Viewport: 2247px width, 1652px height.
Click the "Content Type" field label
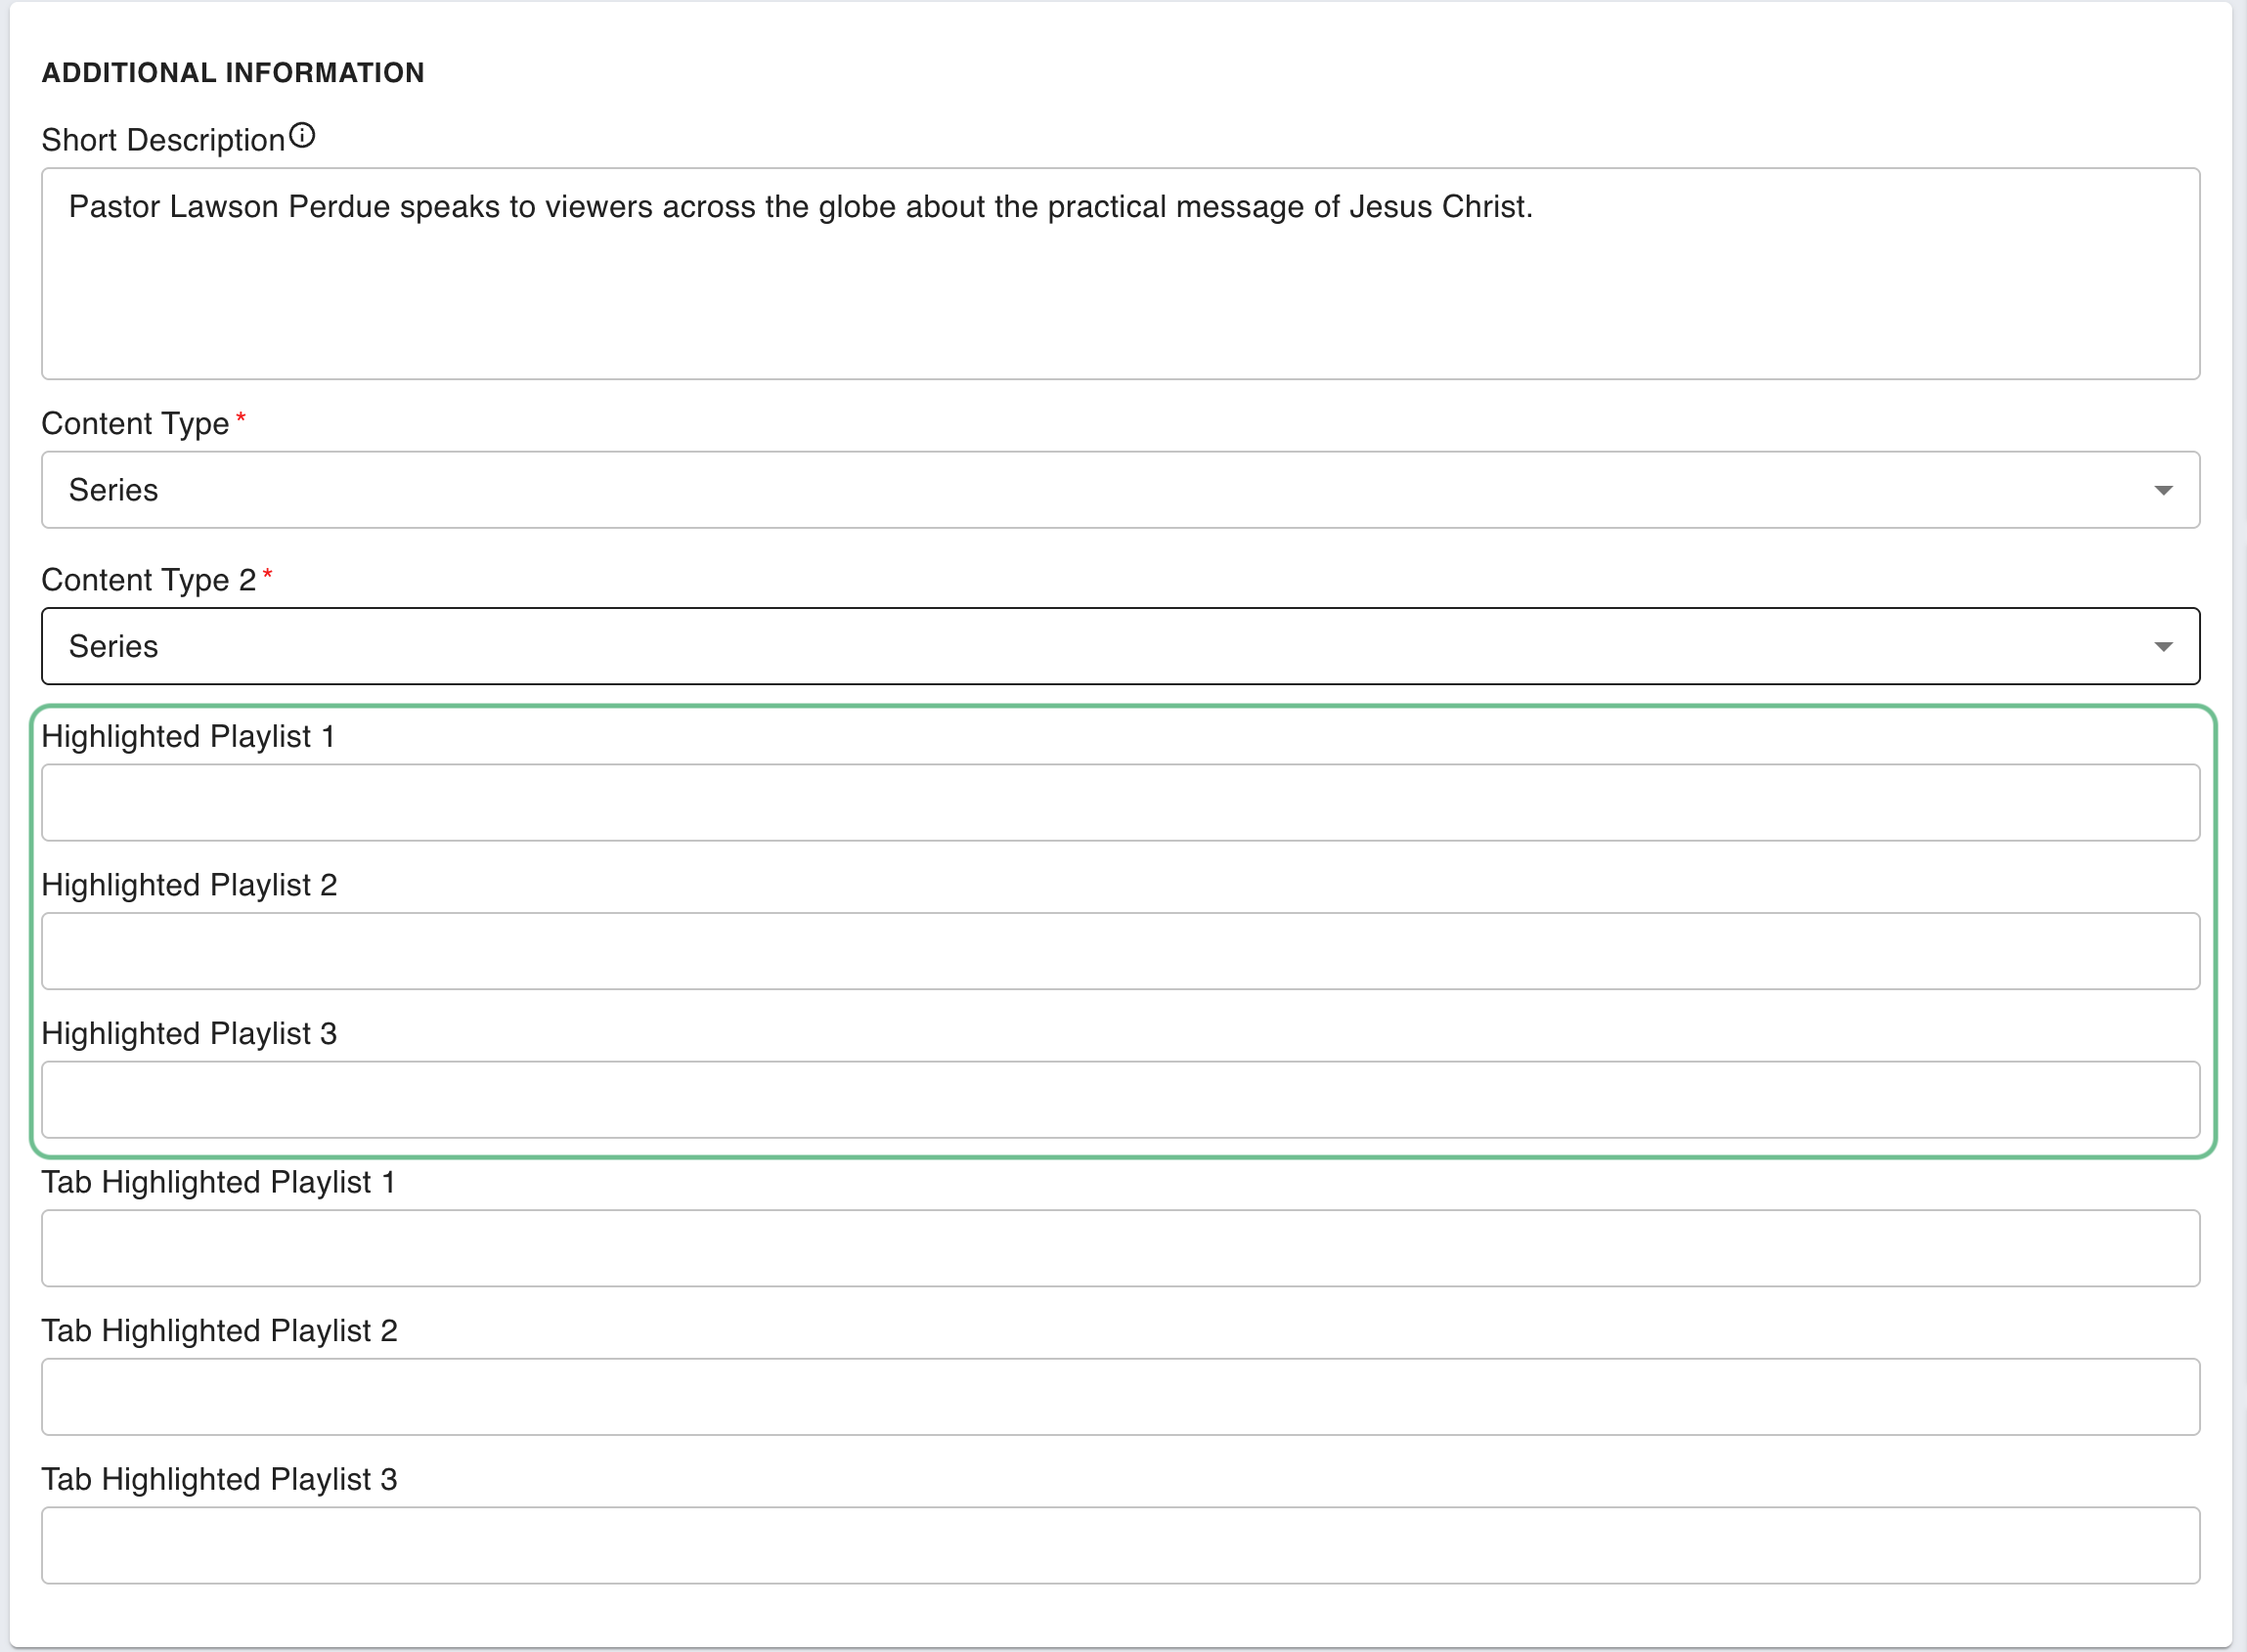pos(135,424)
